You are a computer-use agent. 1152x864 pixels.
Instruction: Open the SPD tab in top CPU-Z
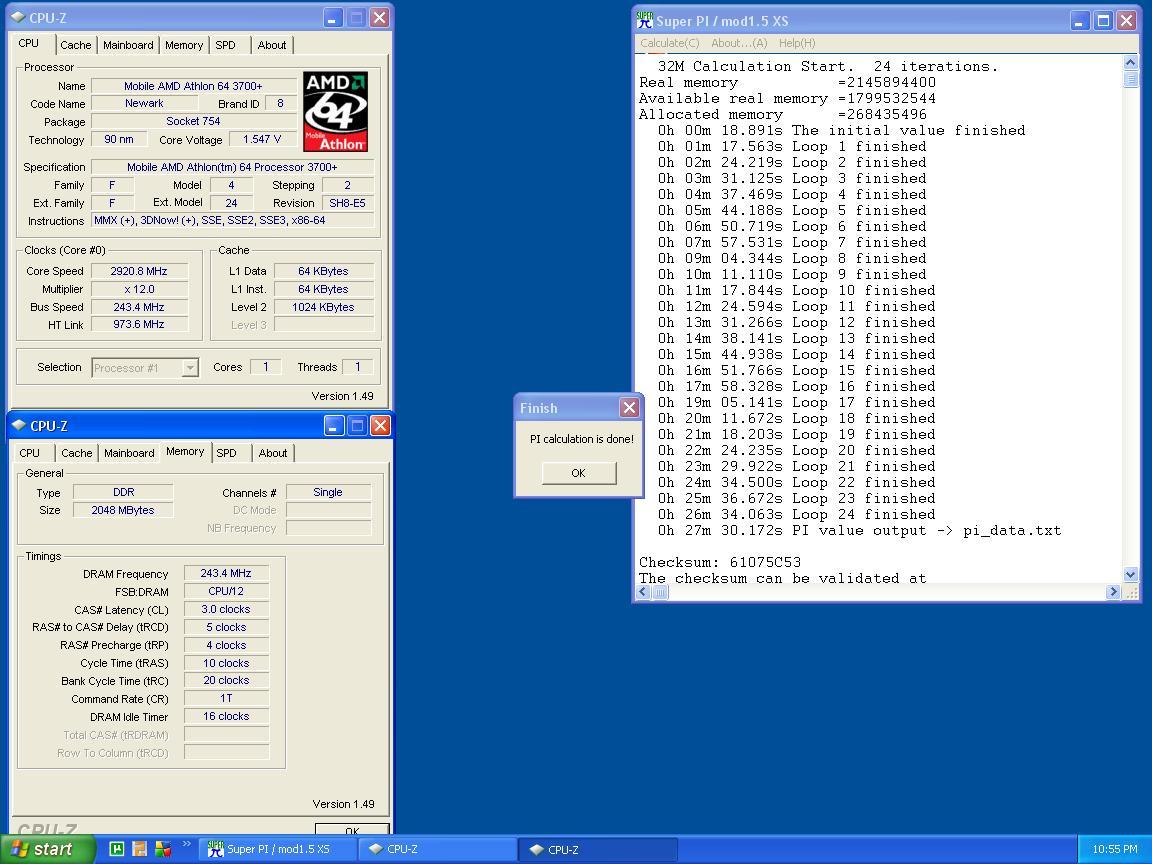[x=226, y=45]
